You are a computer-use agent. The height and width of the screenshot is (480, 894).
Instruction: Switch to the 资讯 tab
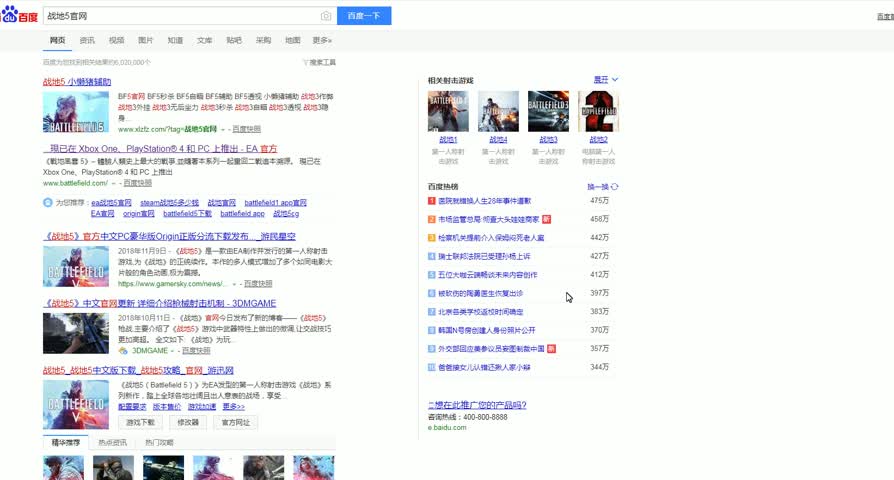point(87,40)
